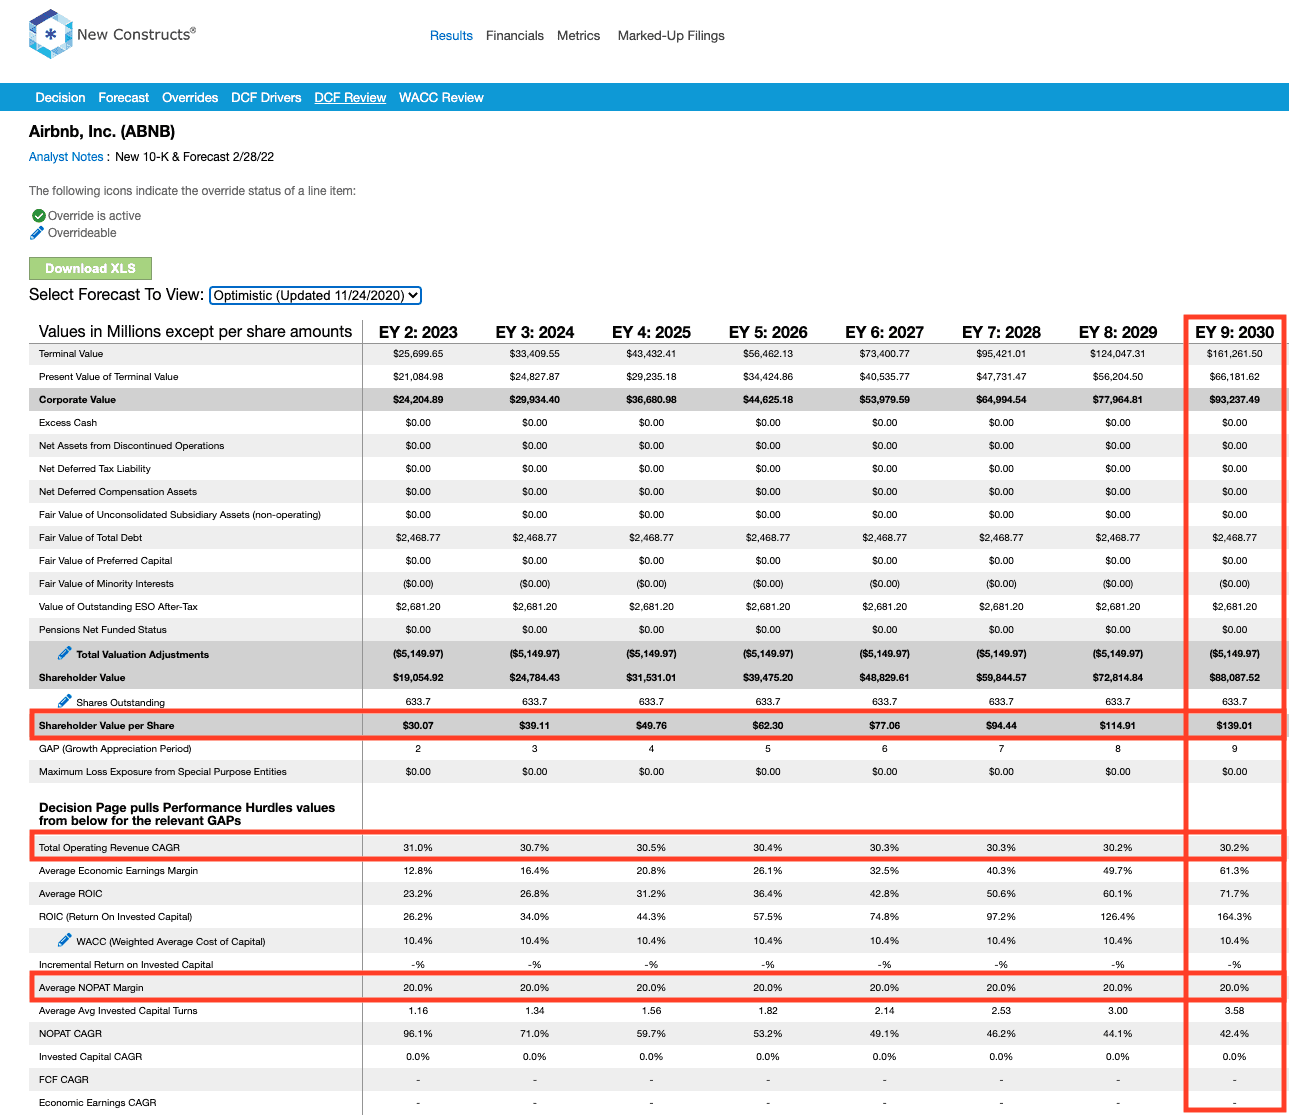Click the $161,261.50 Terminal Value cell
The height and width of the screenshot is (1115, 1289).
1235,354
